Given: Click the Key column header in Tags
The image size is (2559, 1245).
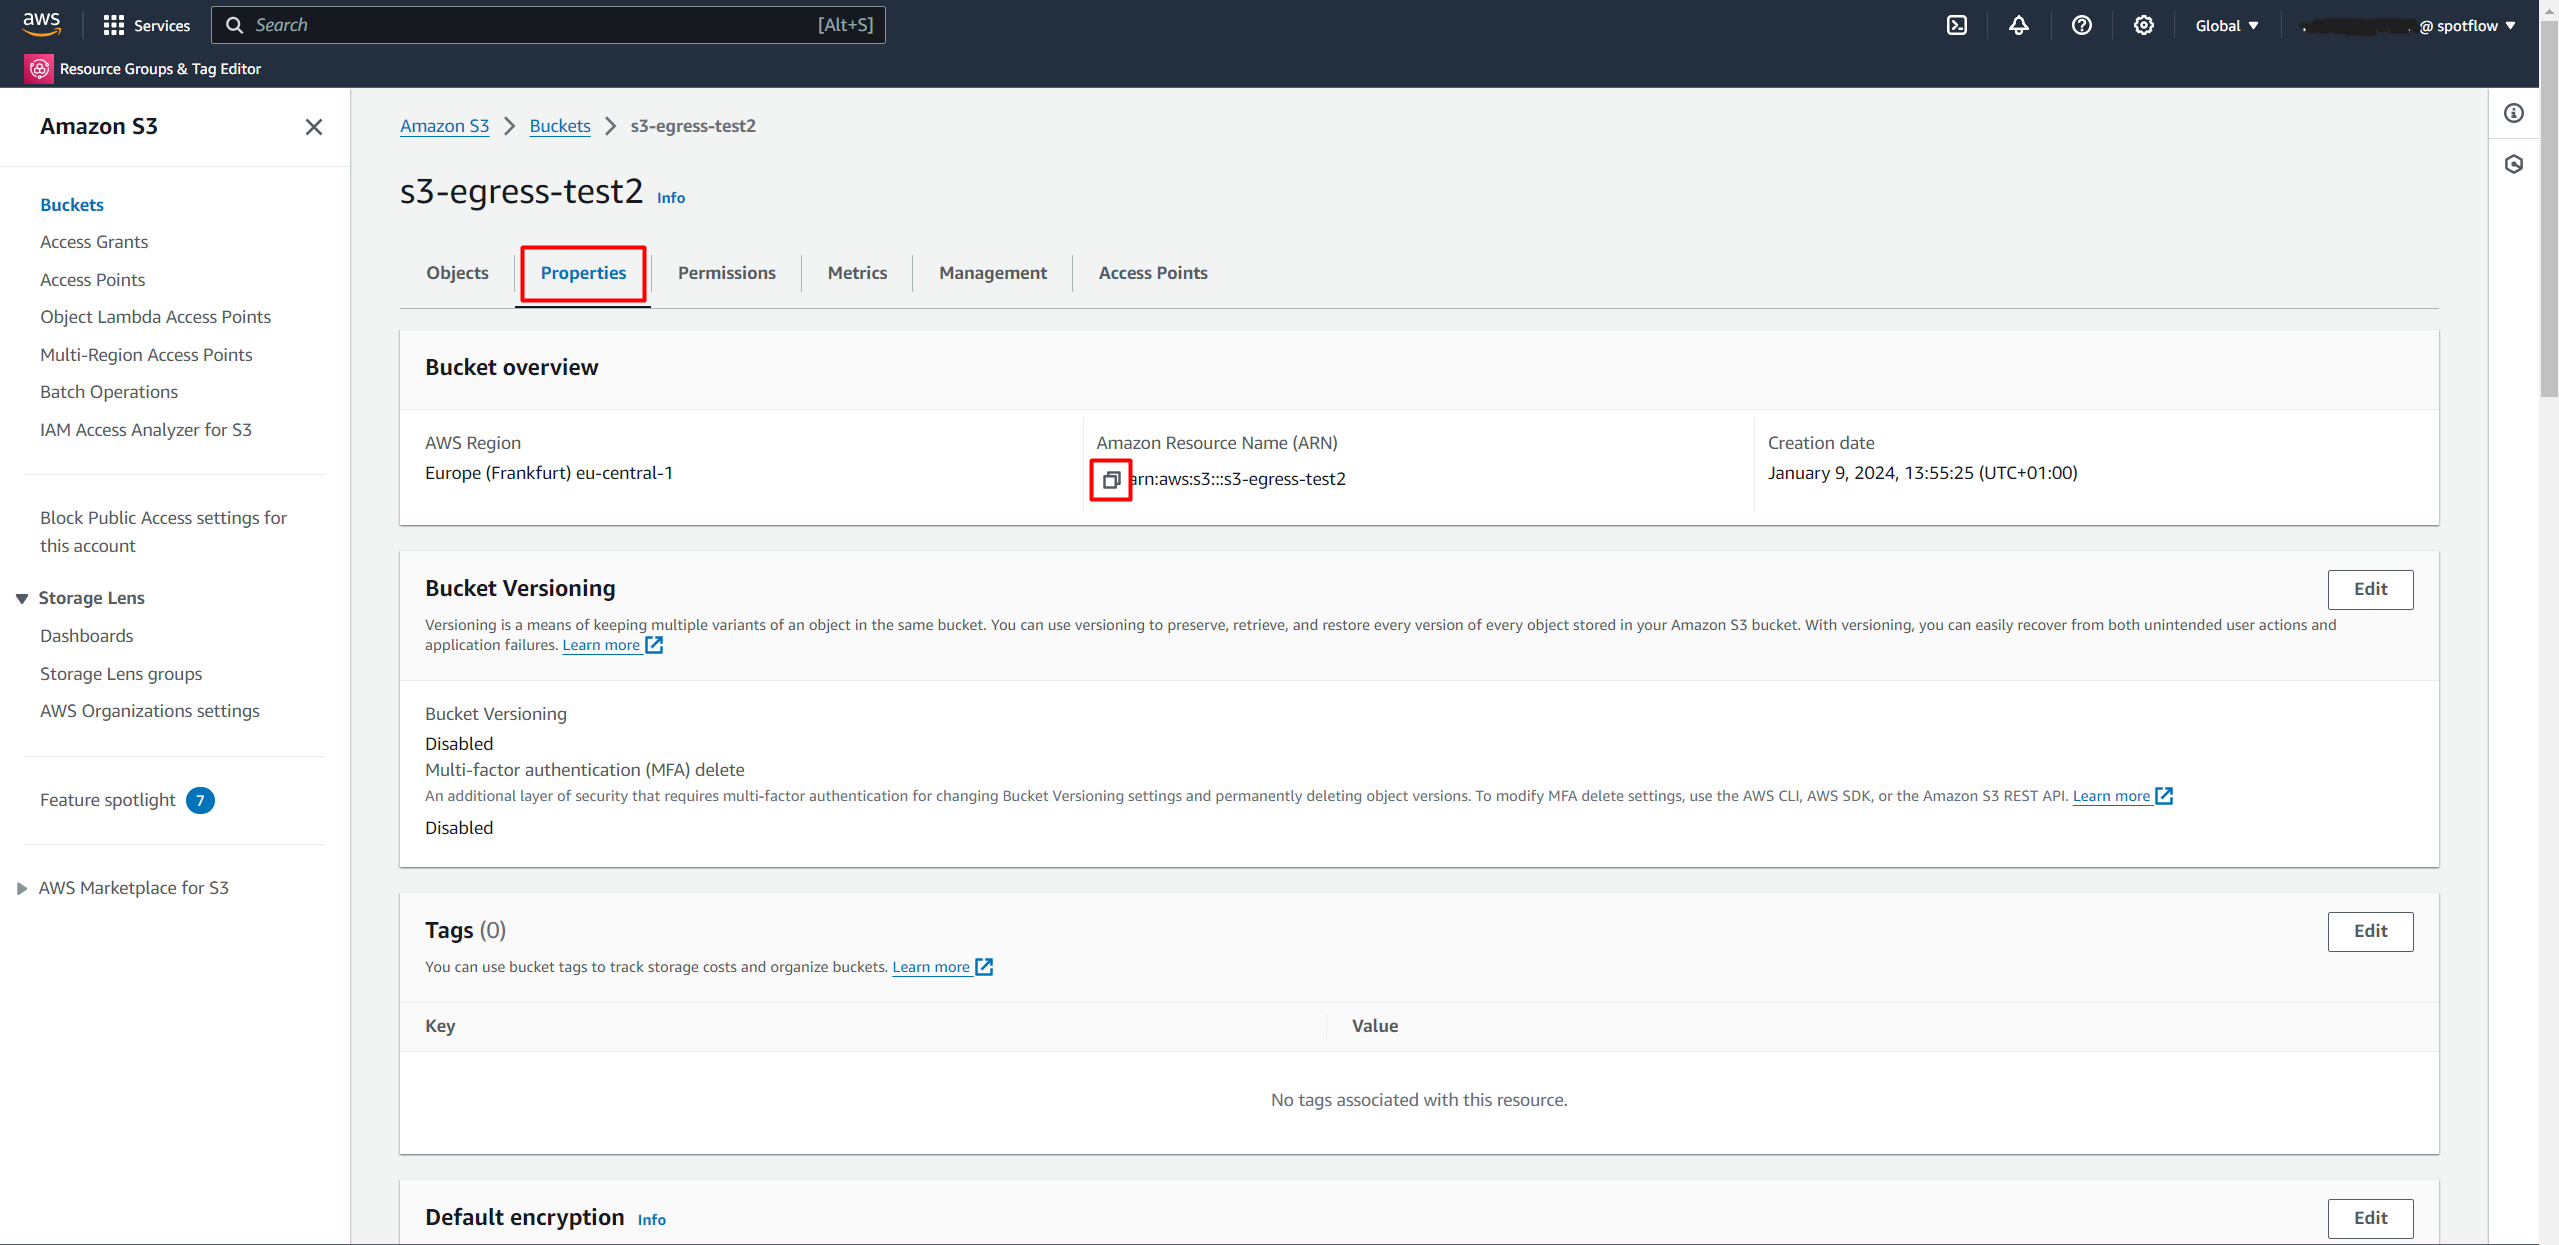Looking at the screenshot, I should click(x=440, y=1026).
